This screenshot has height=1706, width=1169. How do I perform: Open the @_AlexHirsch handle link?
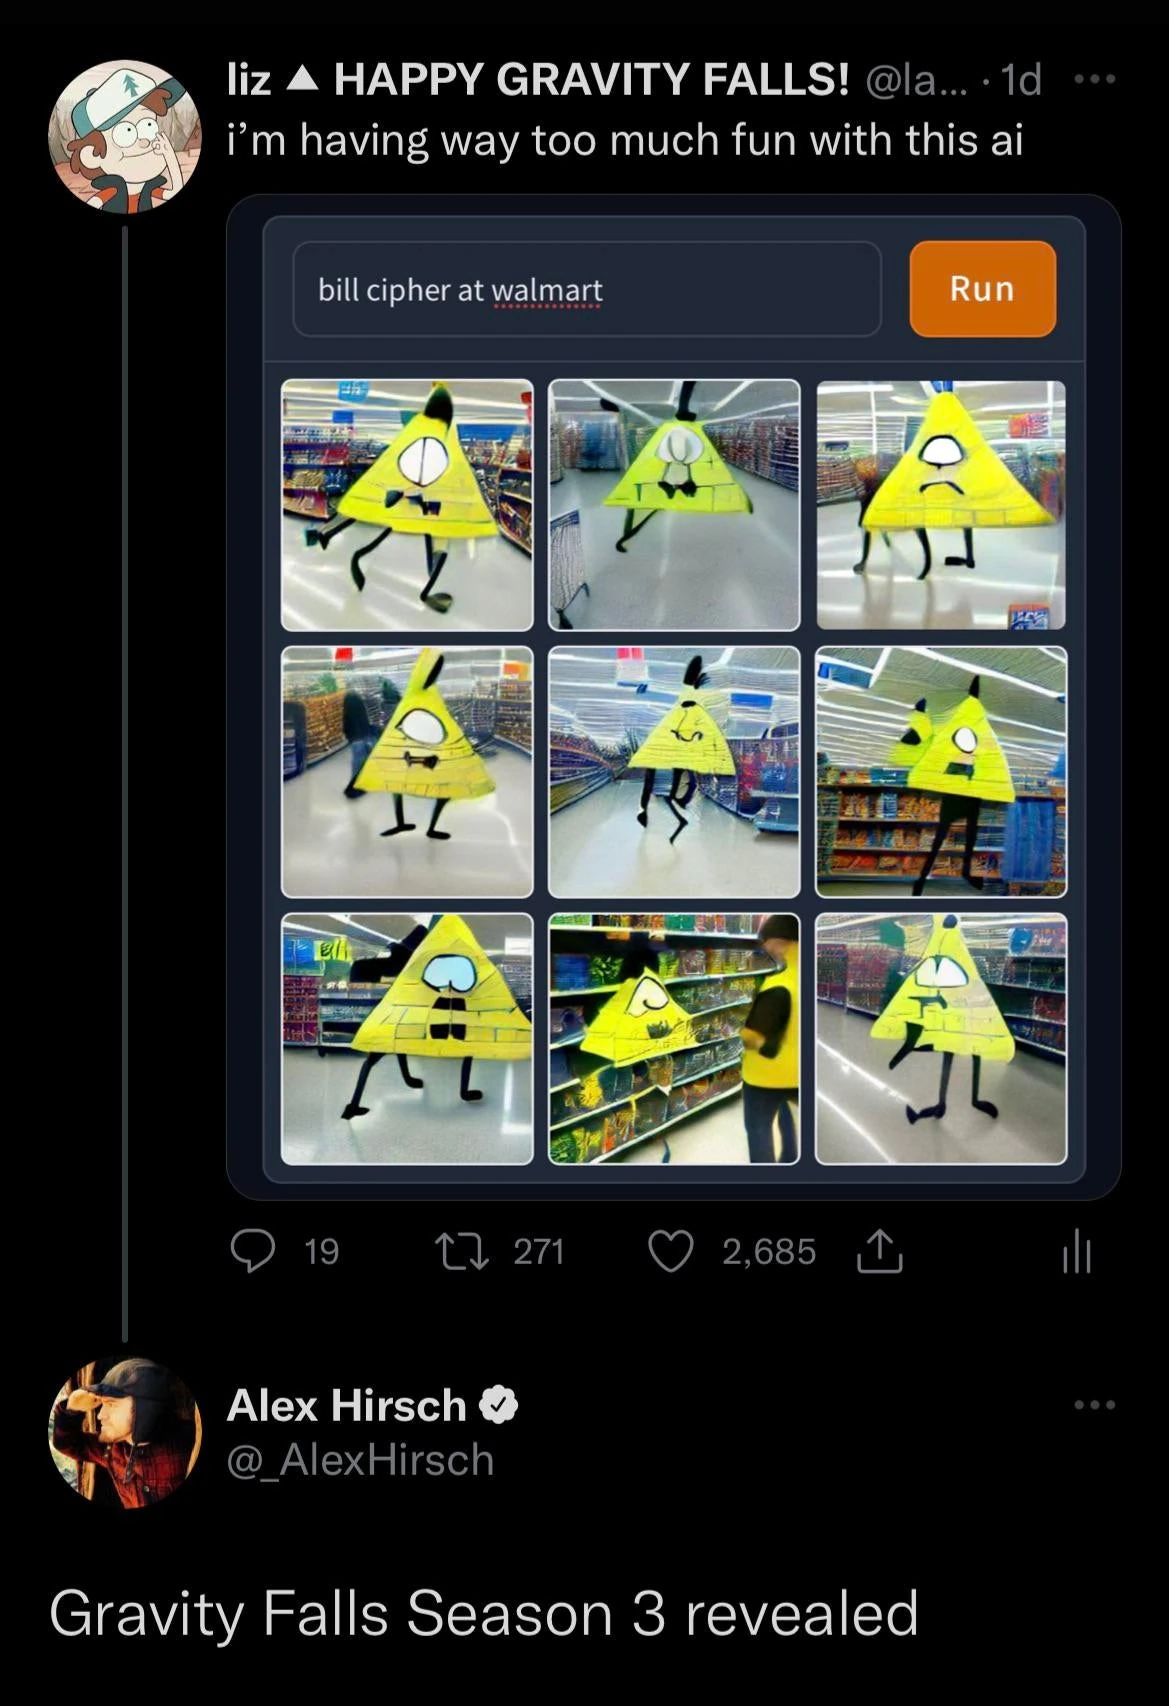(x=361, y=1460)
